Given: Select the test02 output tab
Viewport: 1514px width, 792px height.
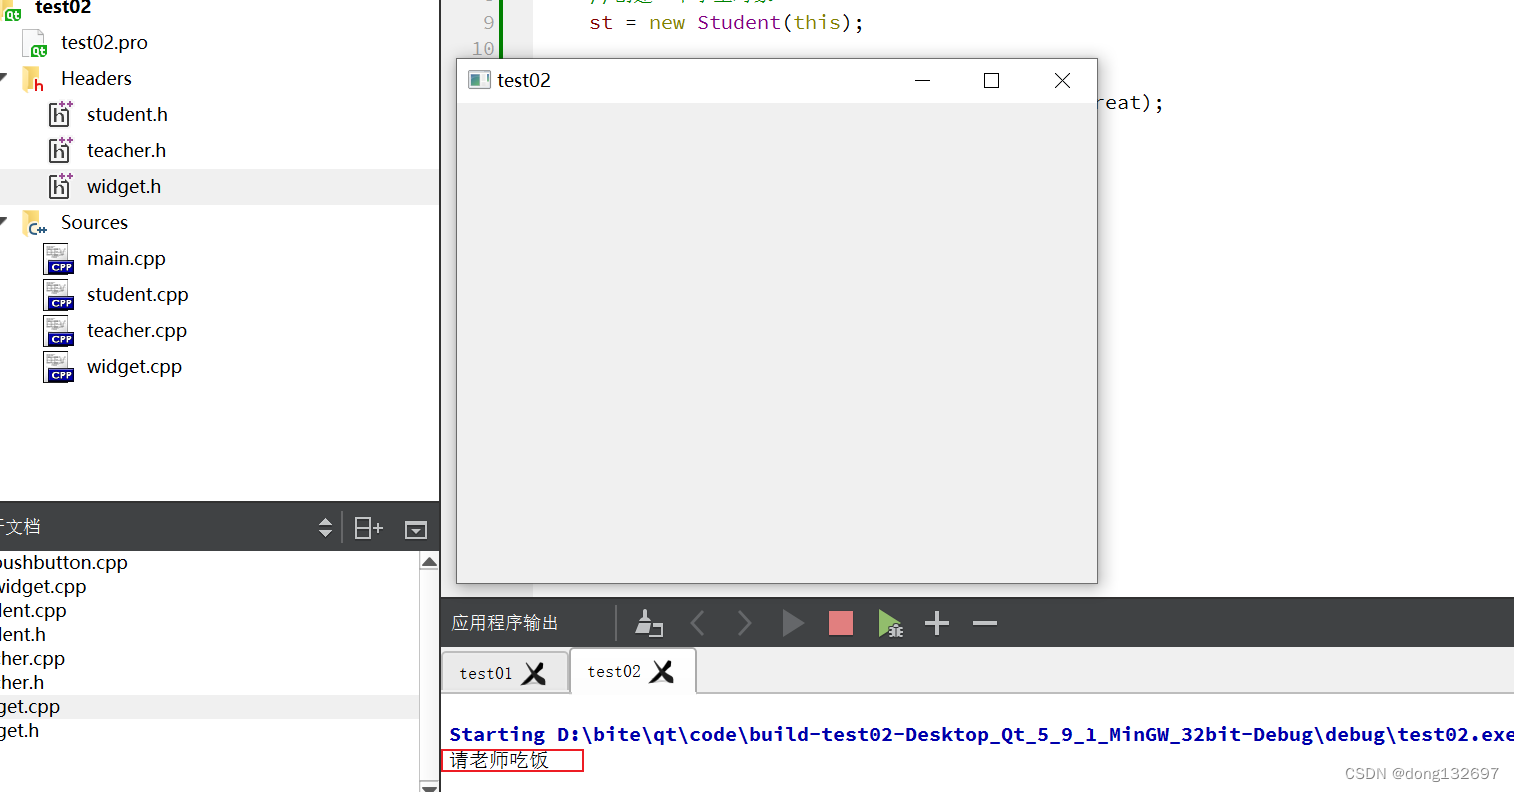Looking at the screenshot, I should [x=614, y=671].
